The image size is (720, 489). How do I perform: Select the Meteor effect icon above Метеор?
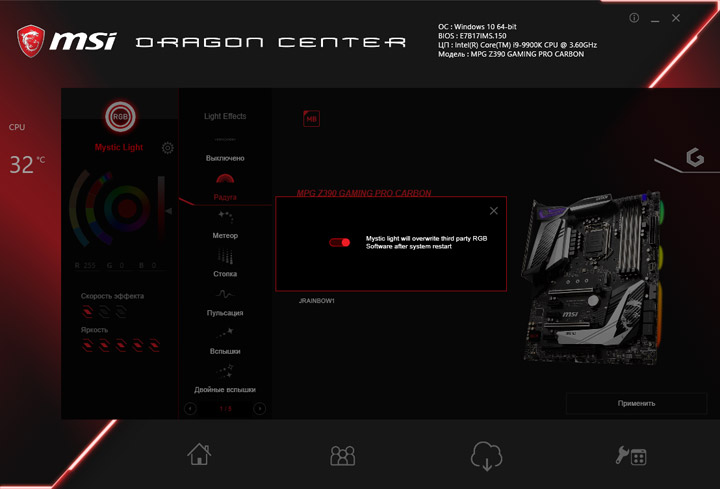[225, 217]
